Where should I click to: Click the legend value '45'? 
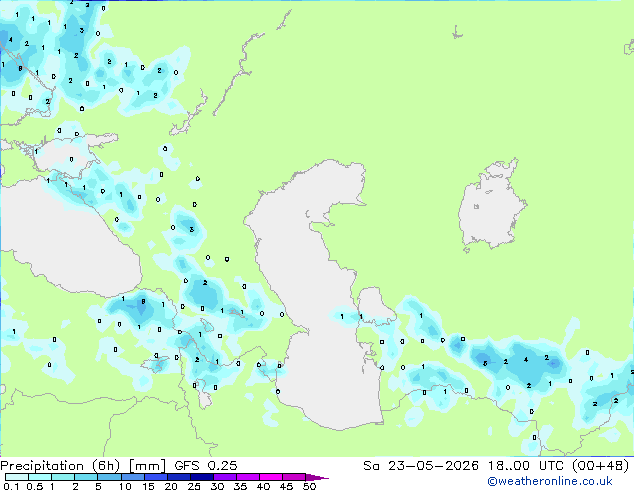286,486
